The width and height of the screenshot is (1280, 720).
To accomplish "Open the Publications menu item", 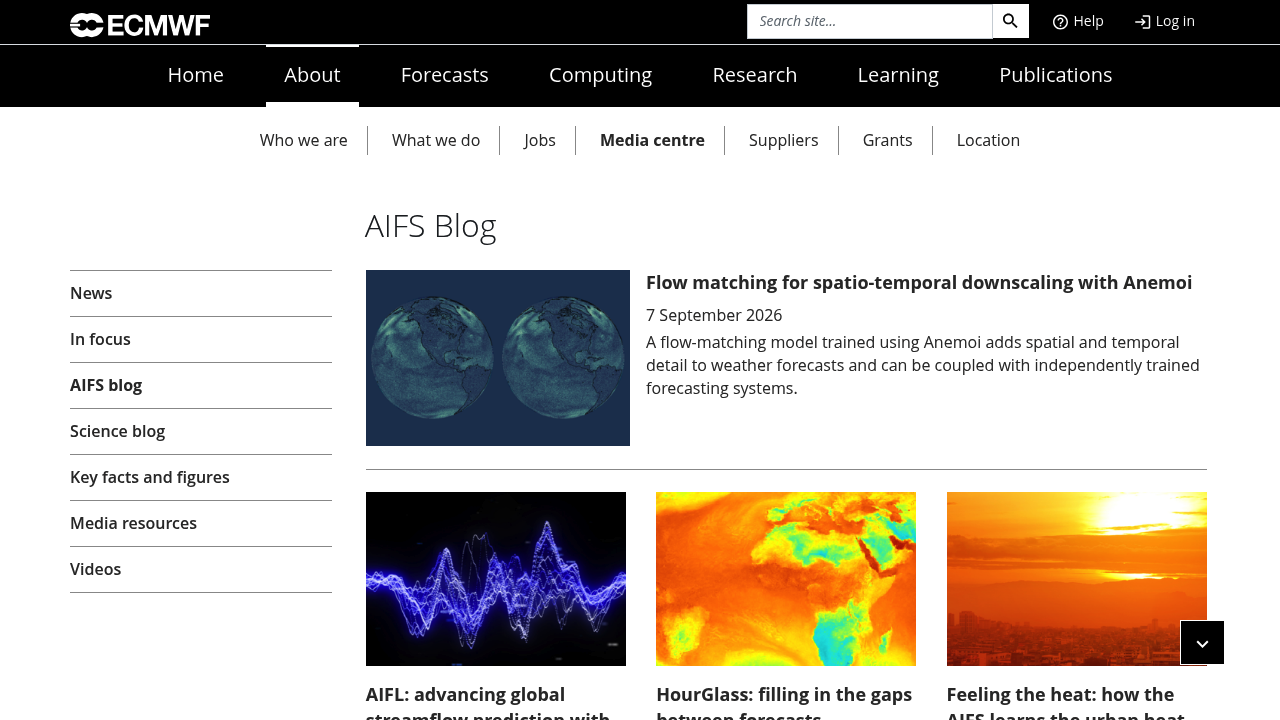I will [x=1056, y=75].
